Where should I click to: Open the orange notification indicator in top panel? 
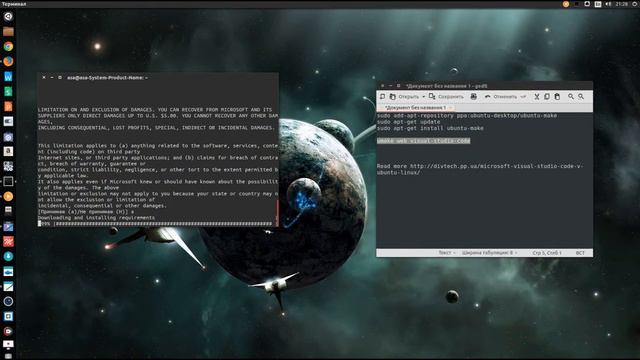[x=566, y=4]
